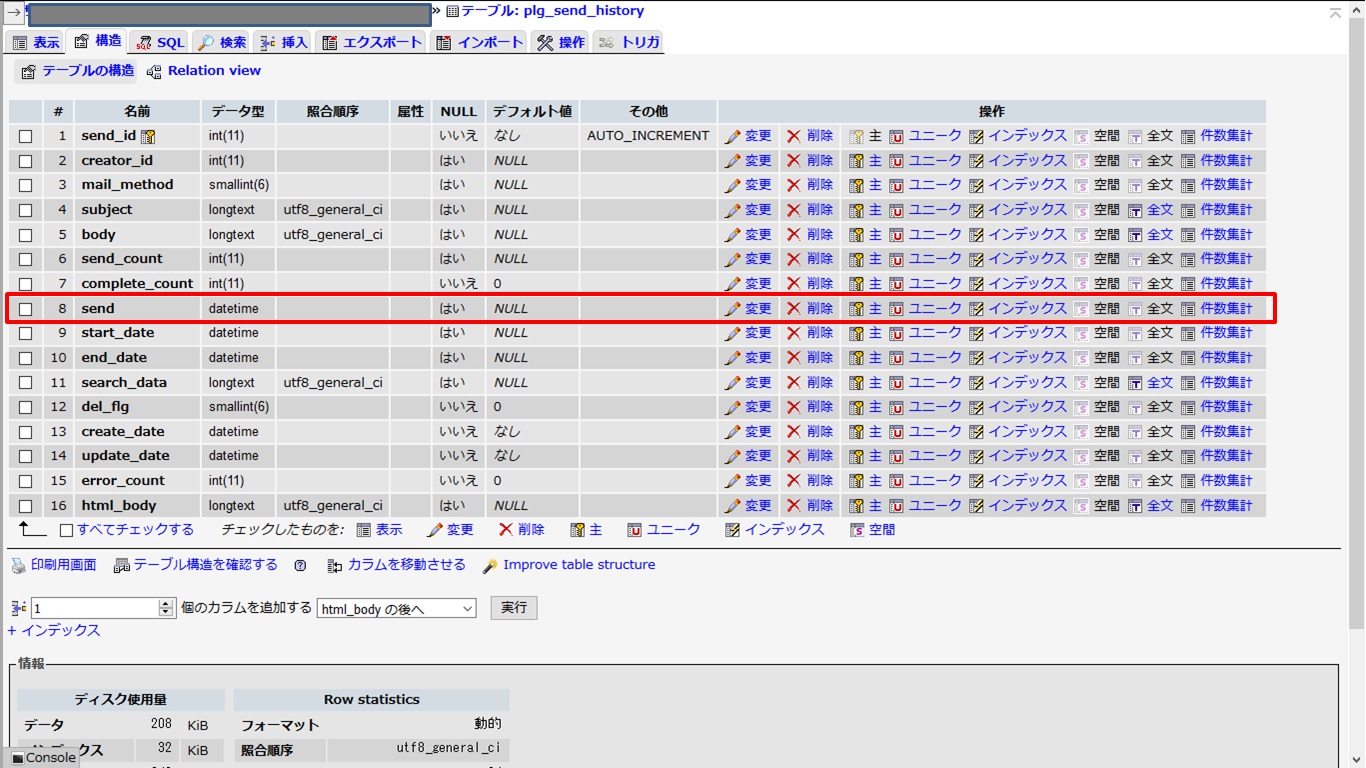Toggle the すべてチェックする checkbox
This screenshot has width=1366, height=768.
[67, 531]
